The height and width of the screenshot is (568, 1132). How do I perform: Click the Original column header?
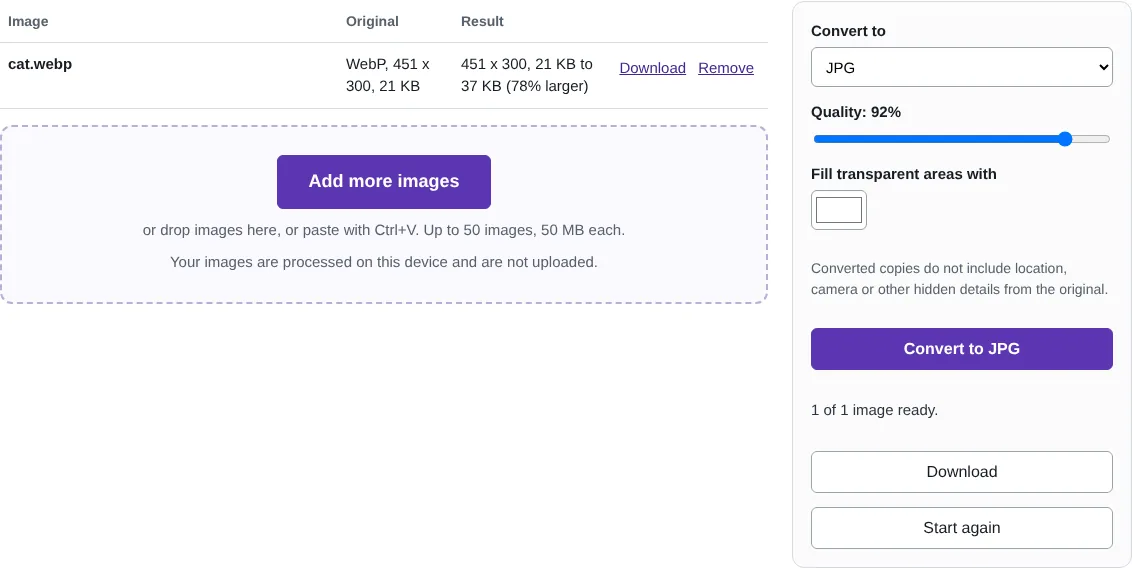(372, 22)
